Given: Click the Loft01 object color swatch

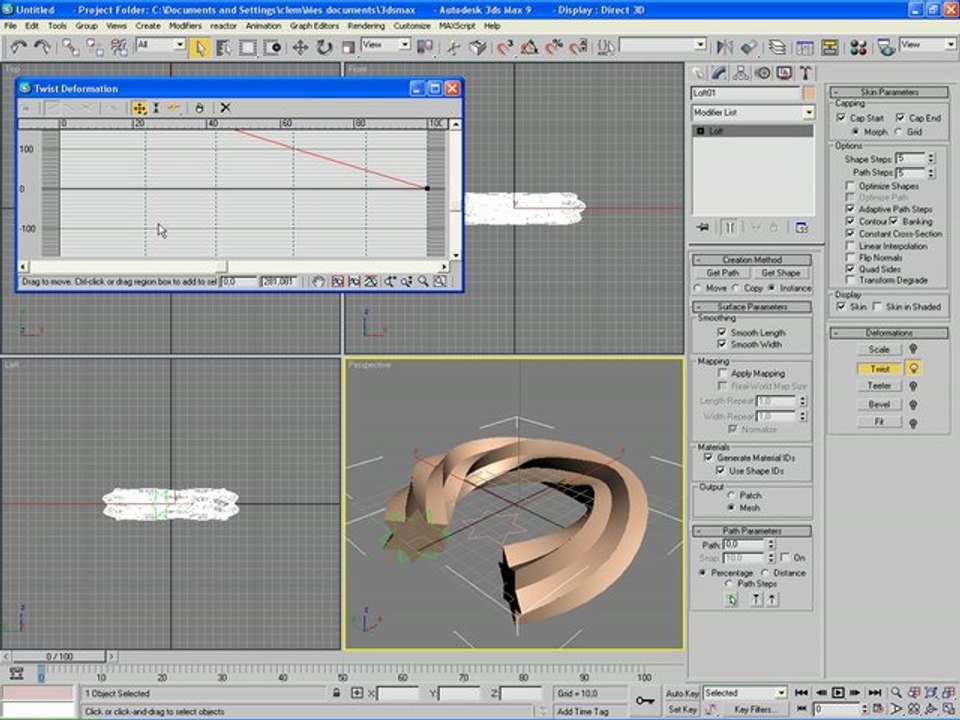Looking at the screenshot, I should 809,93.
